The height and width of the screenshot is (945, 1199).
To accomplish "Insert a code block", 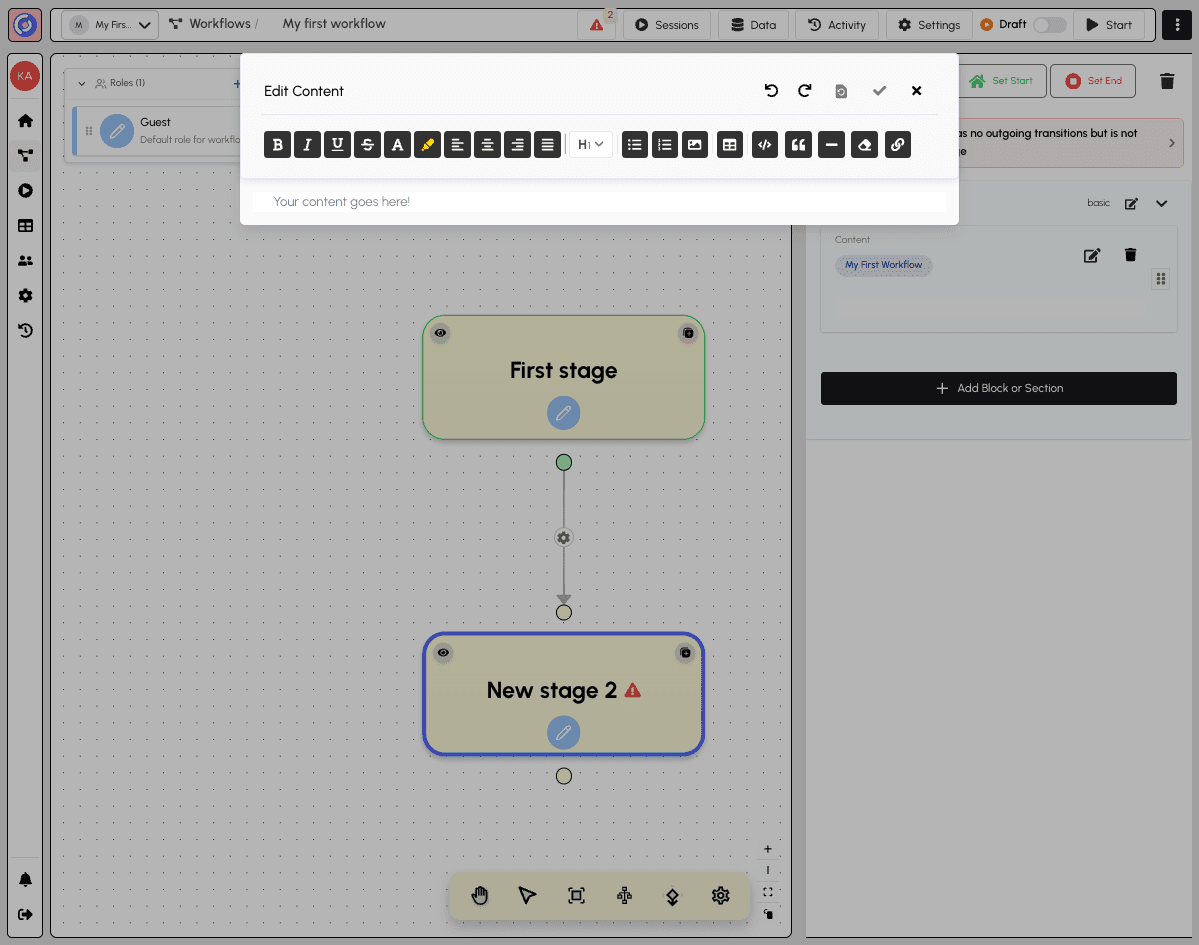I will (x=764, y=145).
